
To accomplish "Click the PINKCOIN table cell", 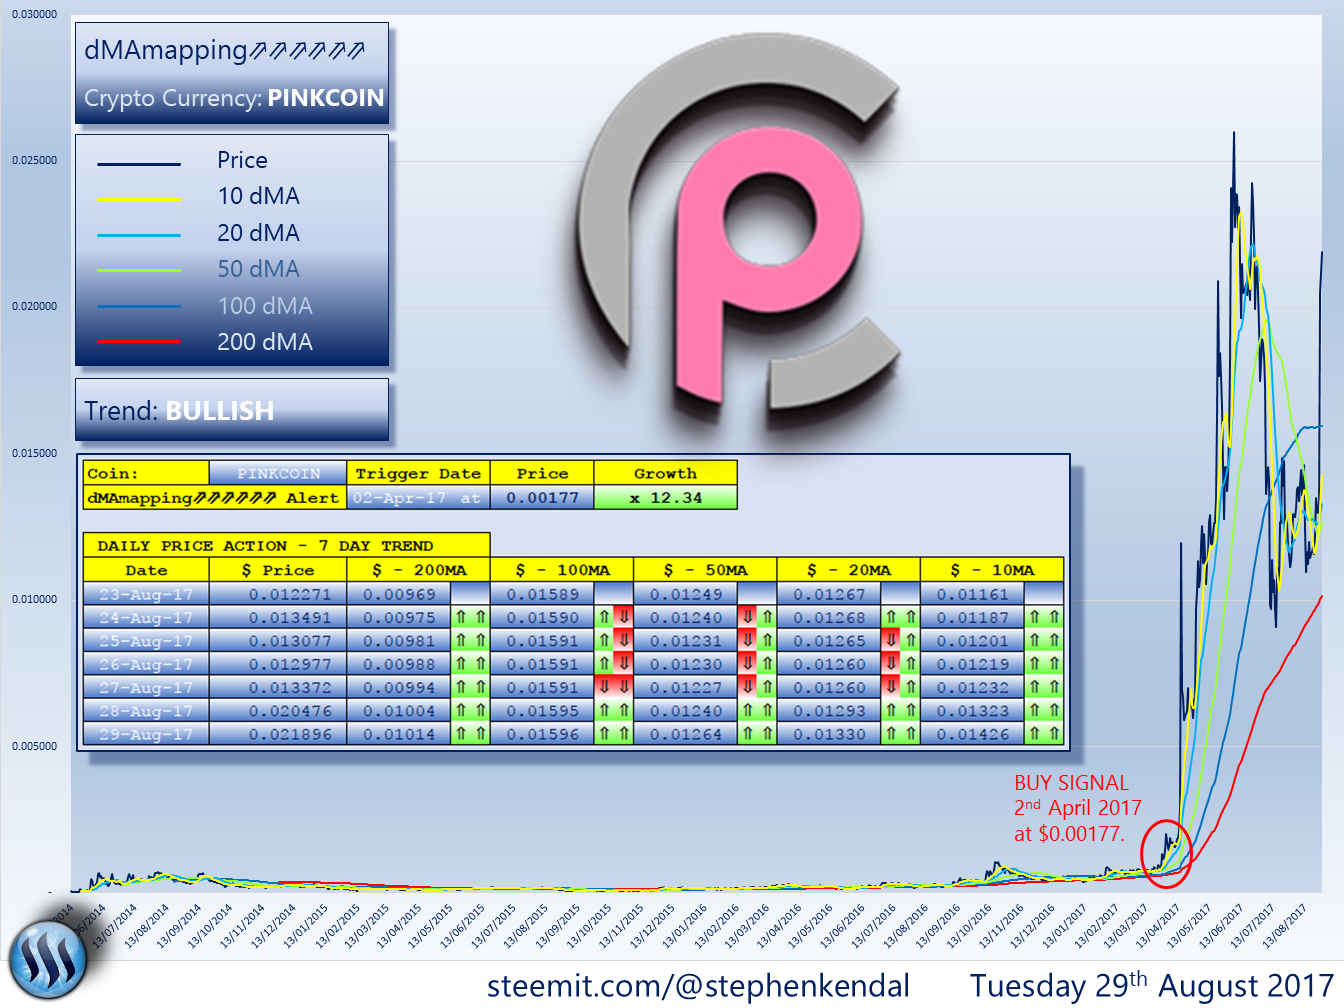I will [278, 473].
